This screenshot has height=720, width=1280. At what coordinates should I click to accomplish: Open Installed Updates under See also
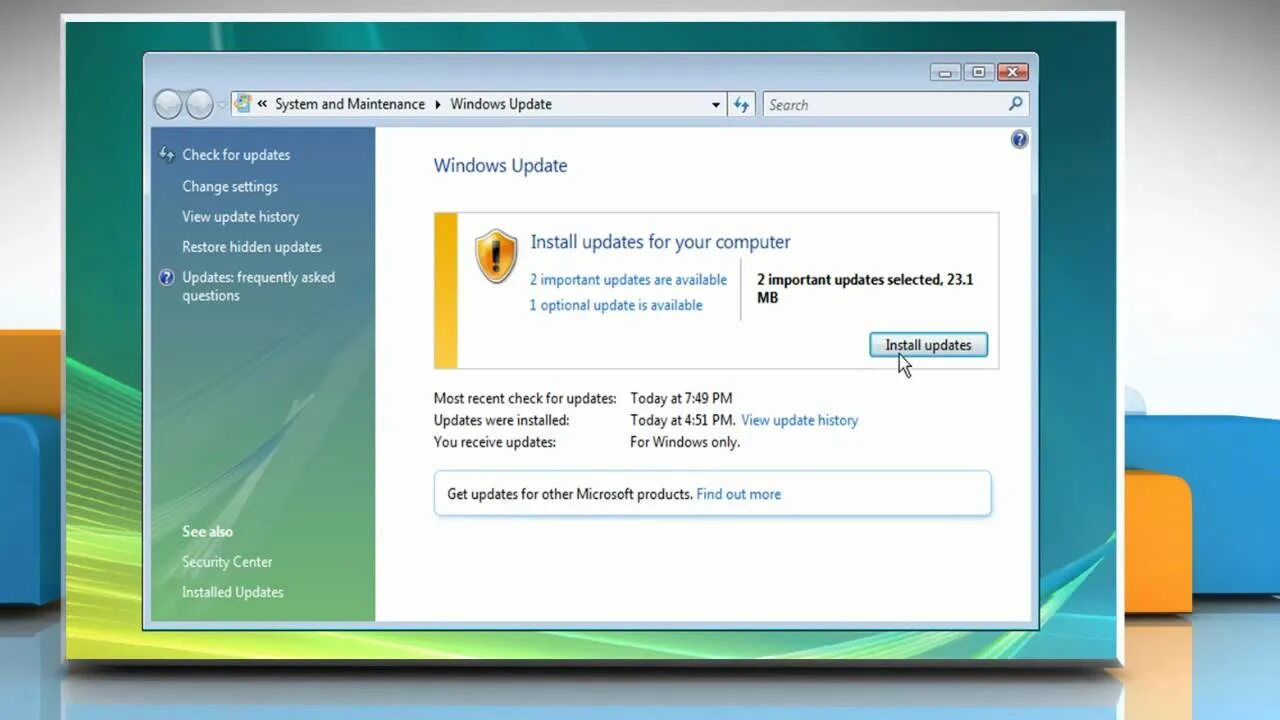(x=233, y=592)
